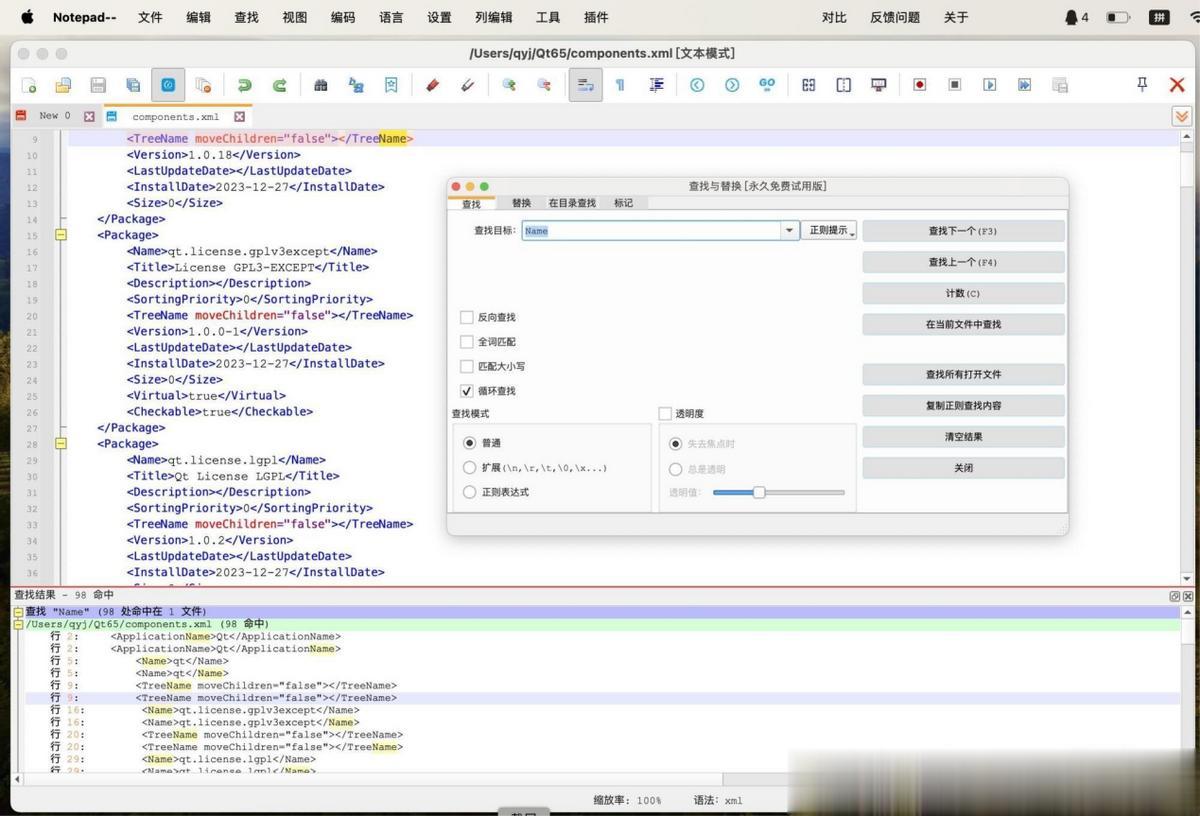Click the binoculars Find icon
Screen dimensions: 1200x816
[321, 85]
